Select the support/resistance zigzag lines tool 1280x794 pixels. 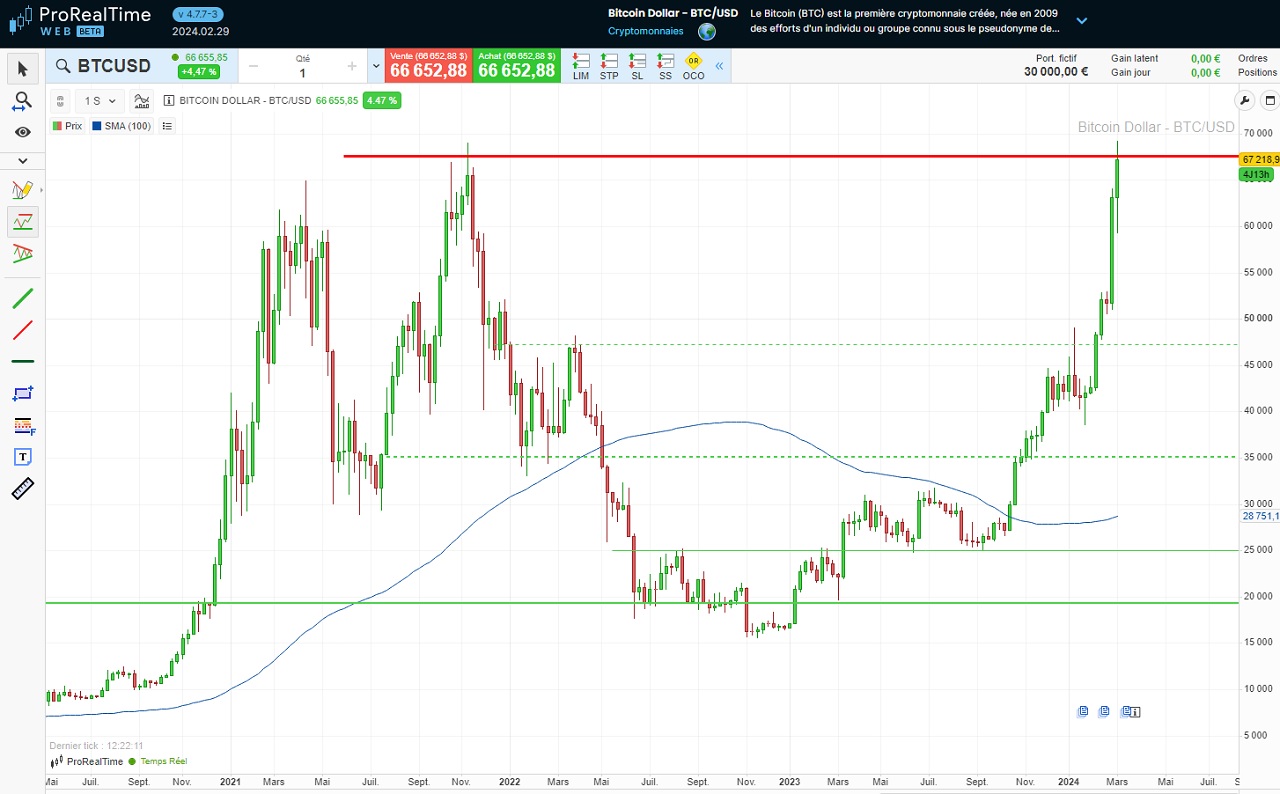click(x=22, y=222)
